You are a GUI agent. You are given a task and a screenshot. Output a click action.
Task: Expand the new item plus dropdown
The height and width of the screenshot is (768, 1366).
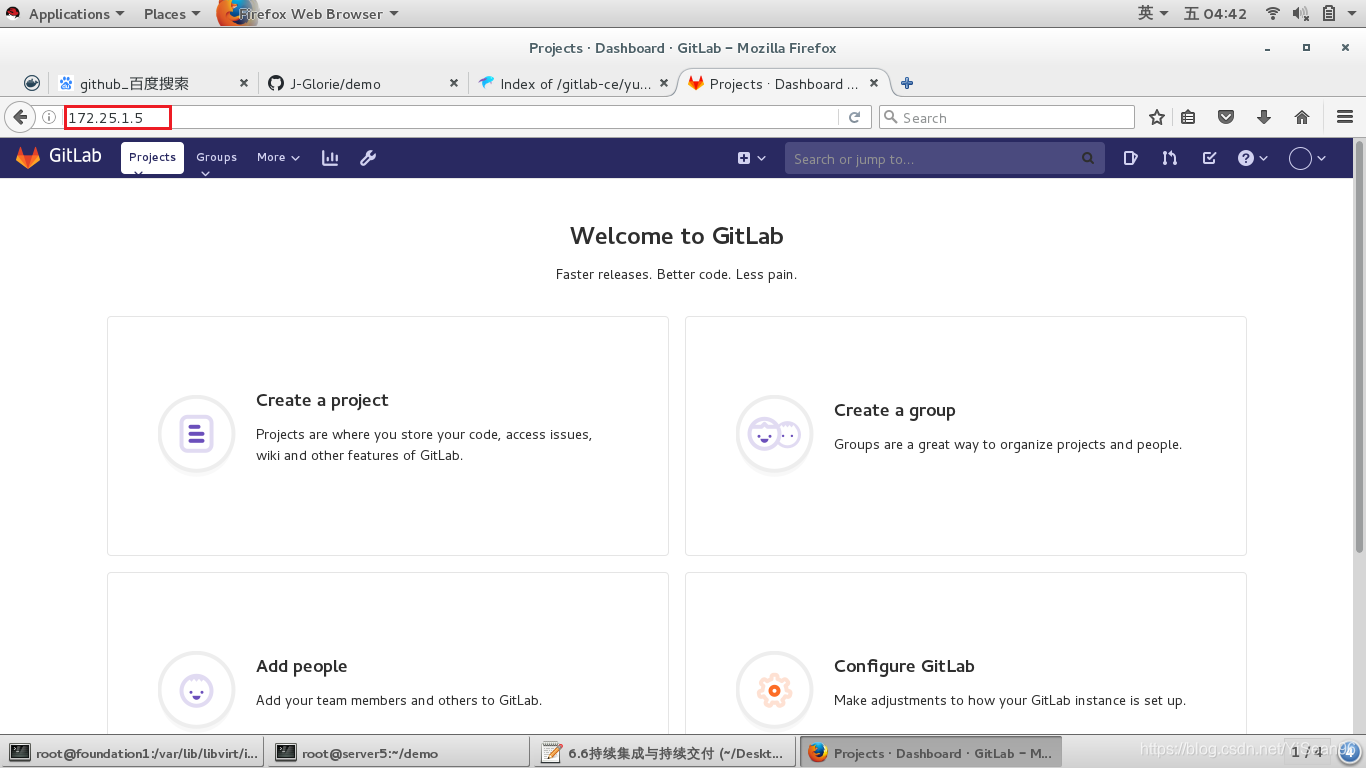coord(751,158)
